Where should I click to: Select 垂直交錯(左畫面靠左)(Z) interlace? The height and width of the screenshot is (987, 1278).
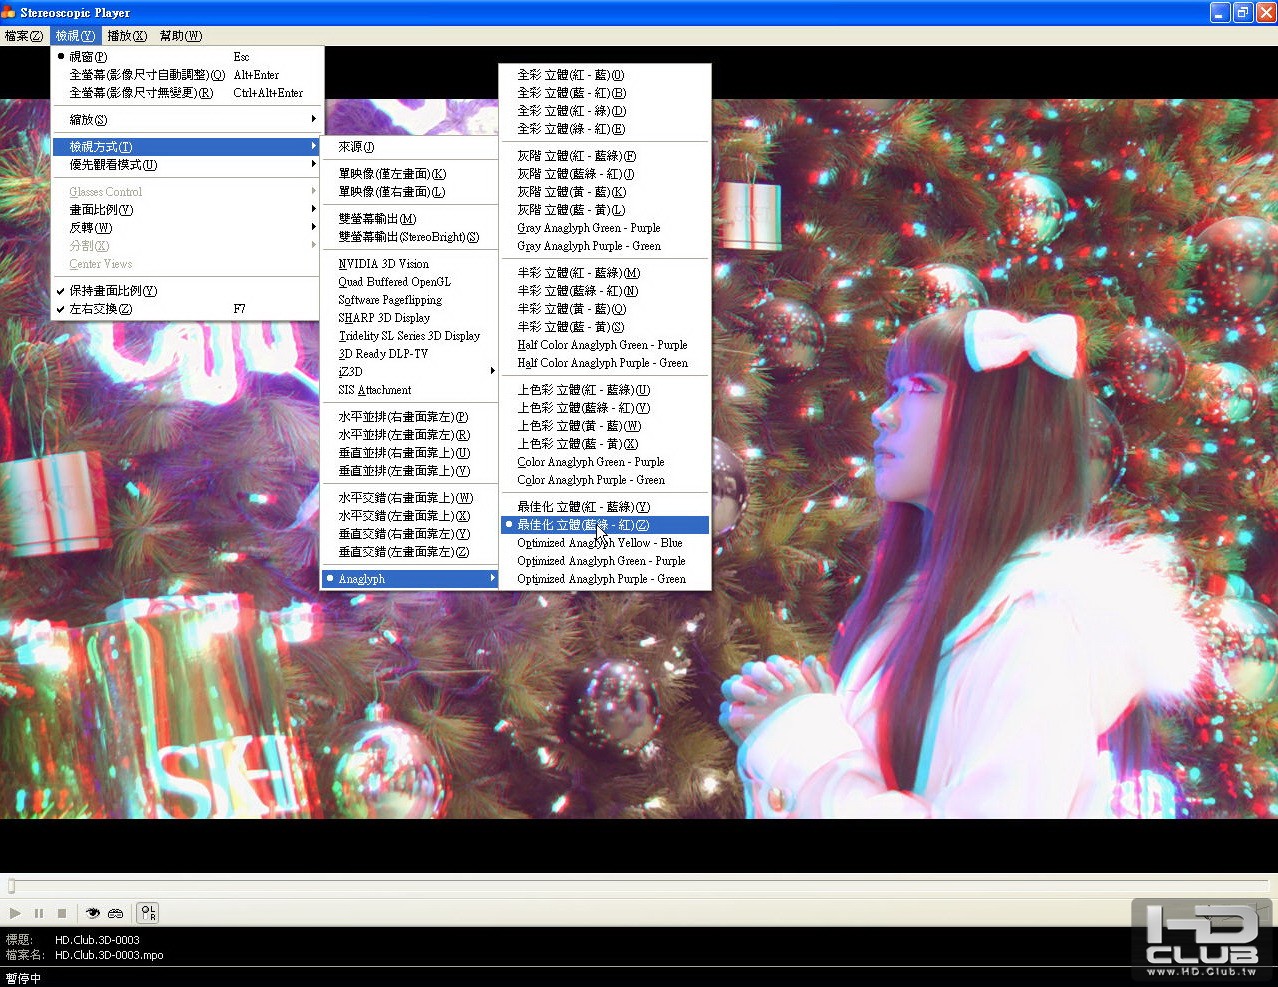[410, 552]
